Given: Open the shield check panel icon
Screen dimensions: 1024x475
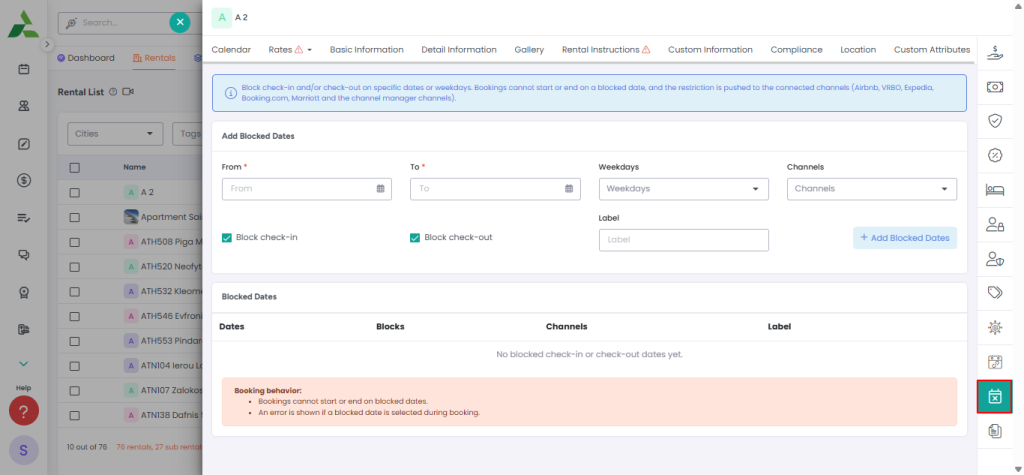Looking at the screenshot, I should [x=994, y=121].
